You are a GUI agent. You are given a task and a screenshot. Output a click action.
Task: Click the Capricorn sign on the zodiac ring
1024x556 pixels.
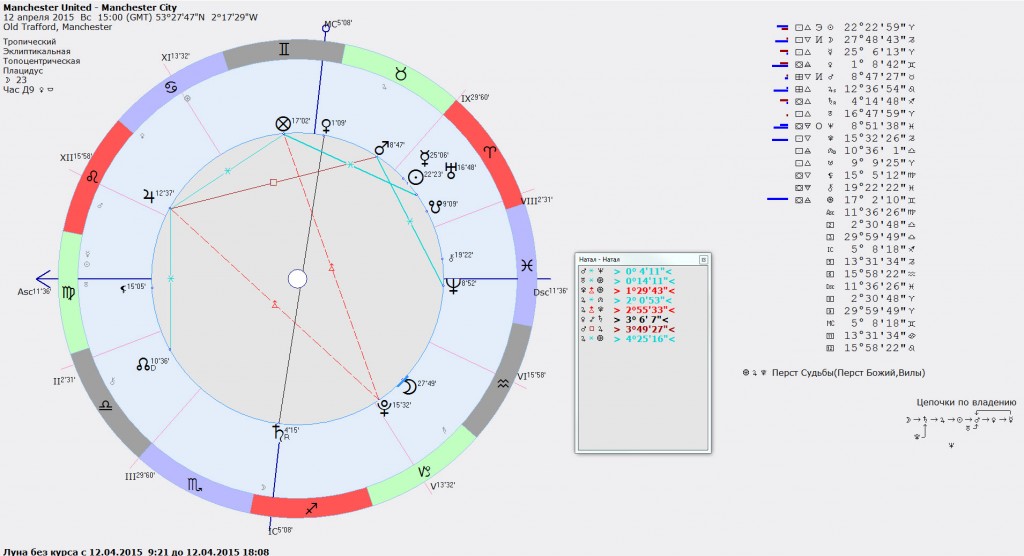point(424,472)
